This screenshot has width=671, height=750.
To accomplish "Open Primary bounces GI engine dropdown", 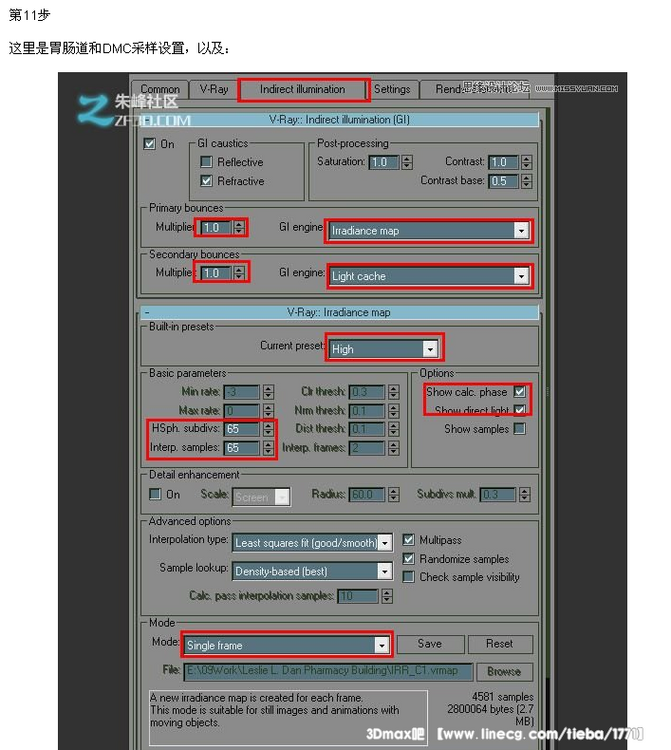I will (429, 231).
